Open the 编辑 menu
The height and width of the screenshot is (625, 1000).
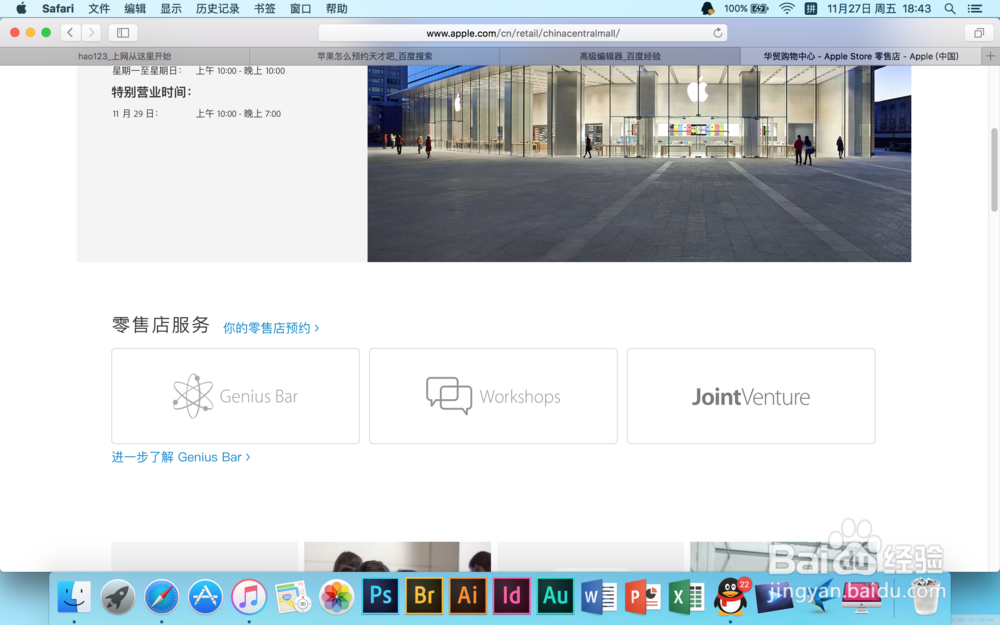tap(135, 8)
